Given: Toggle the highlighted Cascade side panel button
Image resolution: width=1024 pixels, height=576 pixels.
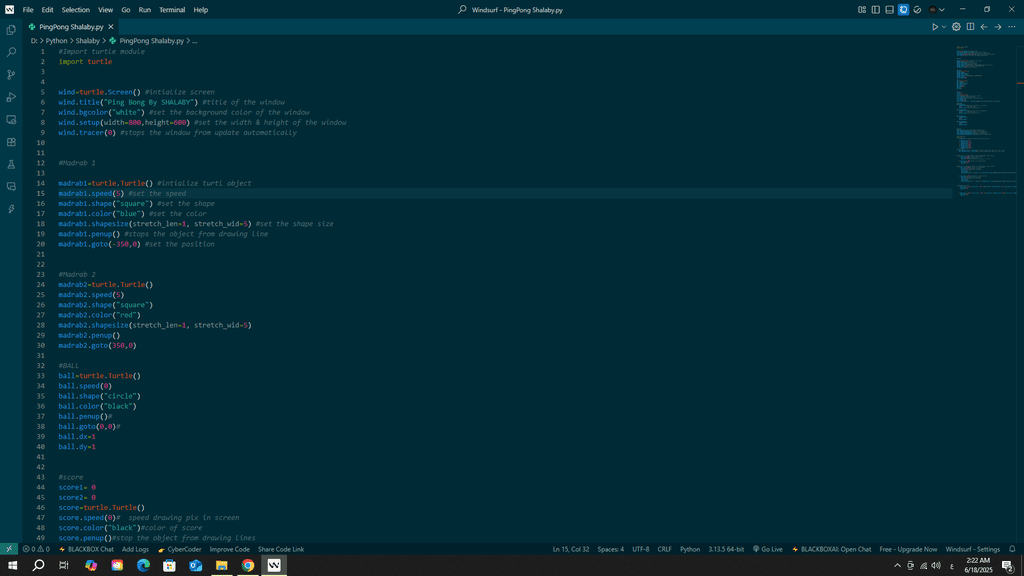Looking at the screenshot, I should tap(903, 10).
